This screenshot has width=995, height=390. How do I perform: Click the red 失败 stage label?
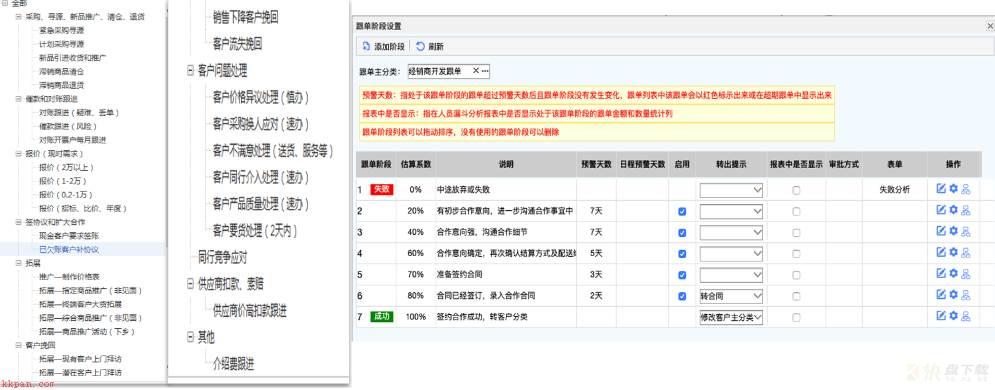383,189
